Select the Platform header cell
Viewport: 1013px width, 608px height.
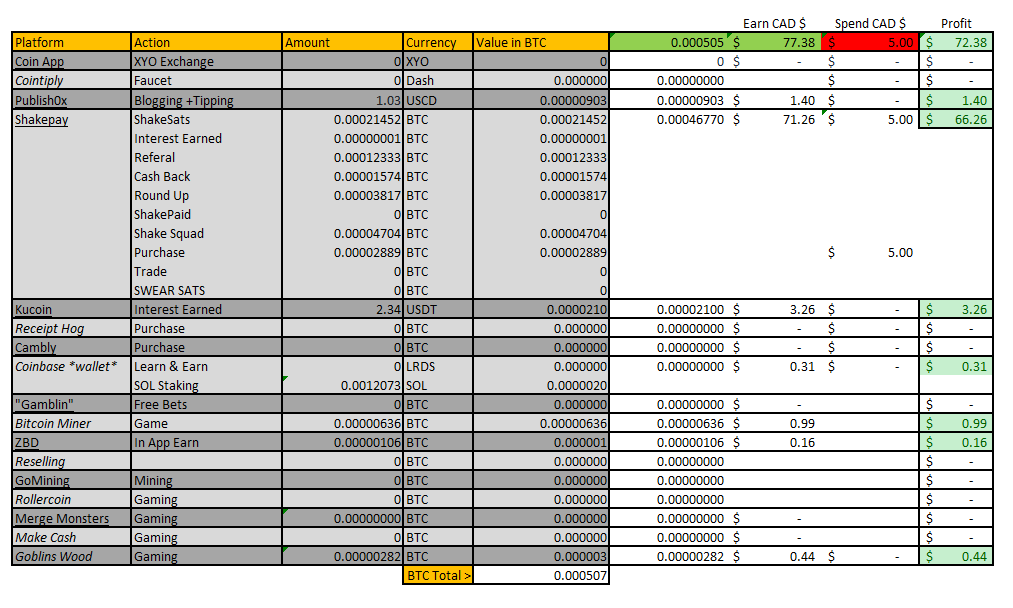(x=72, y=42)
